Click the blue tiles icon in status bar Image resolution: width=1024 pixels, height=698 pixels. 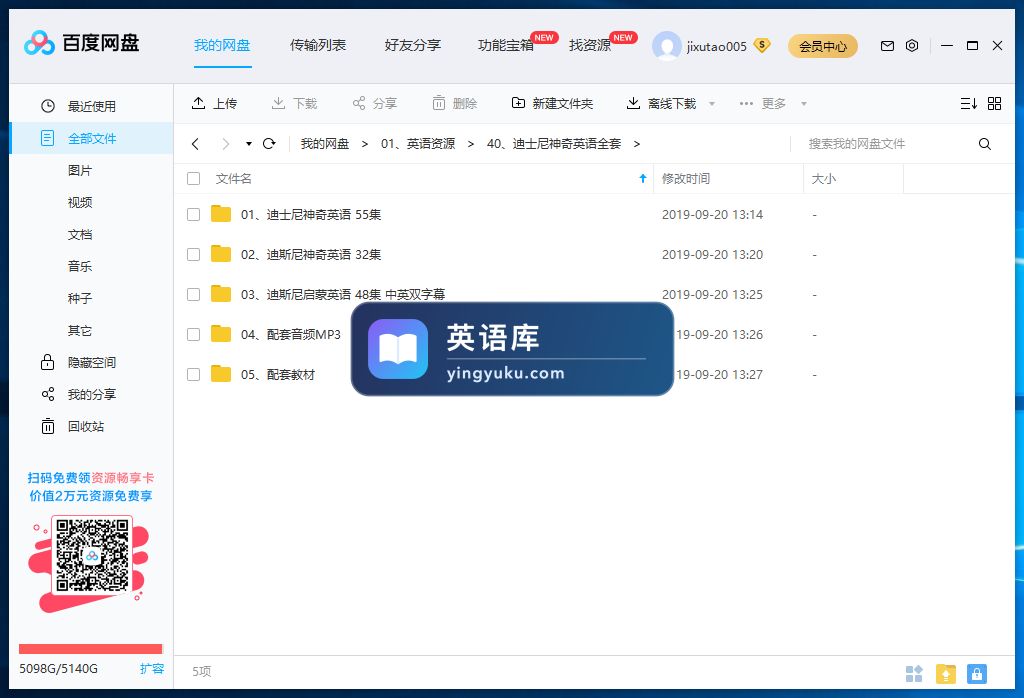coord(914,674)
